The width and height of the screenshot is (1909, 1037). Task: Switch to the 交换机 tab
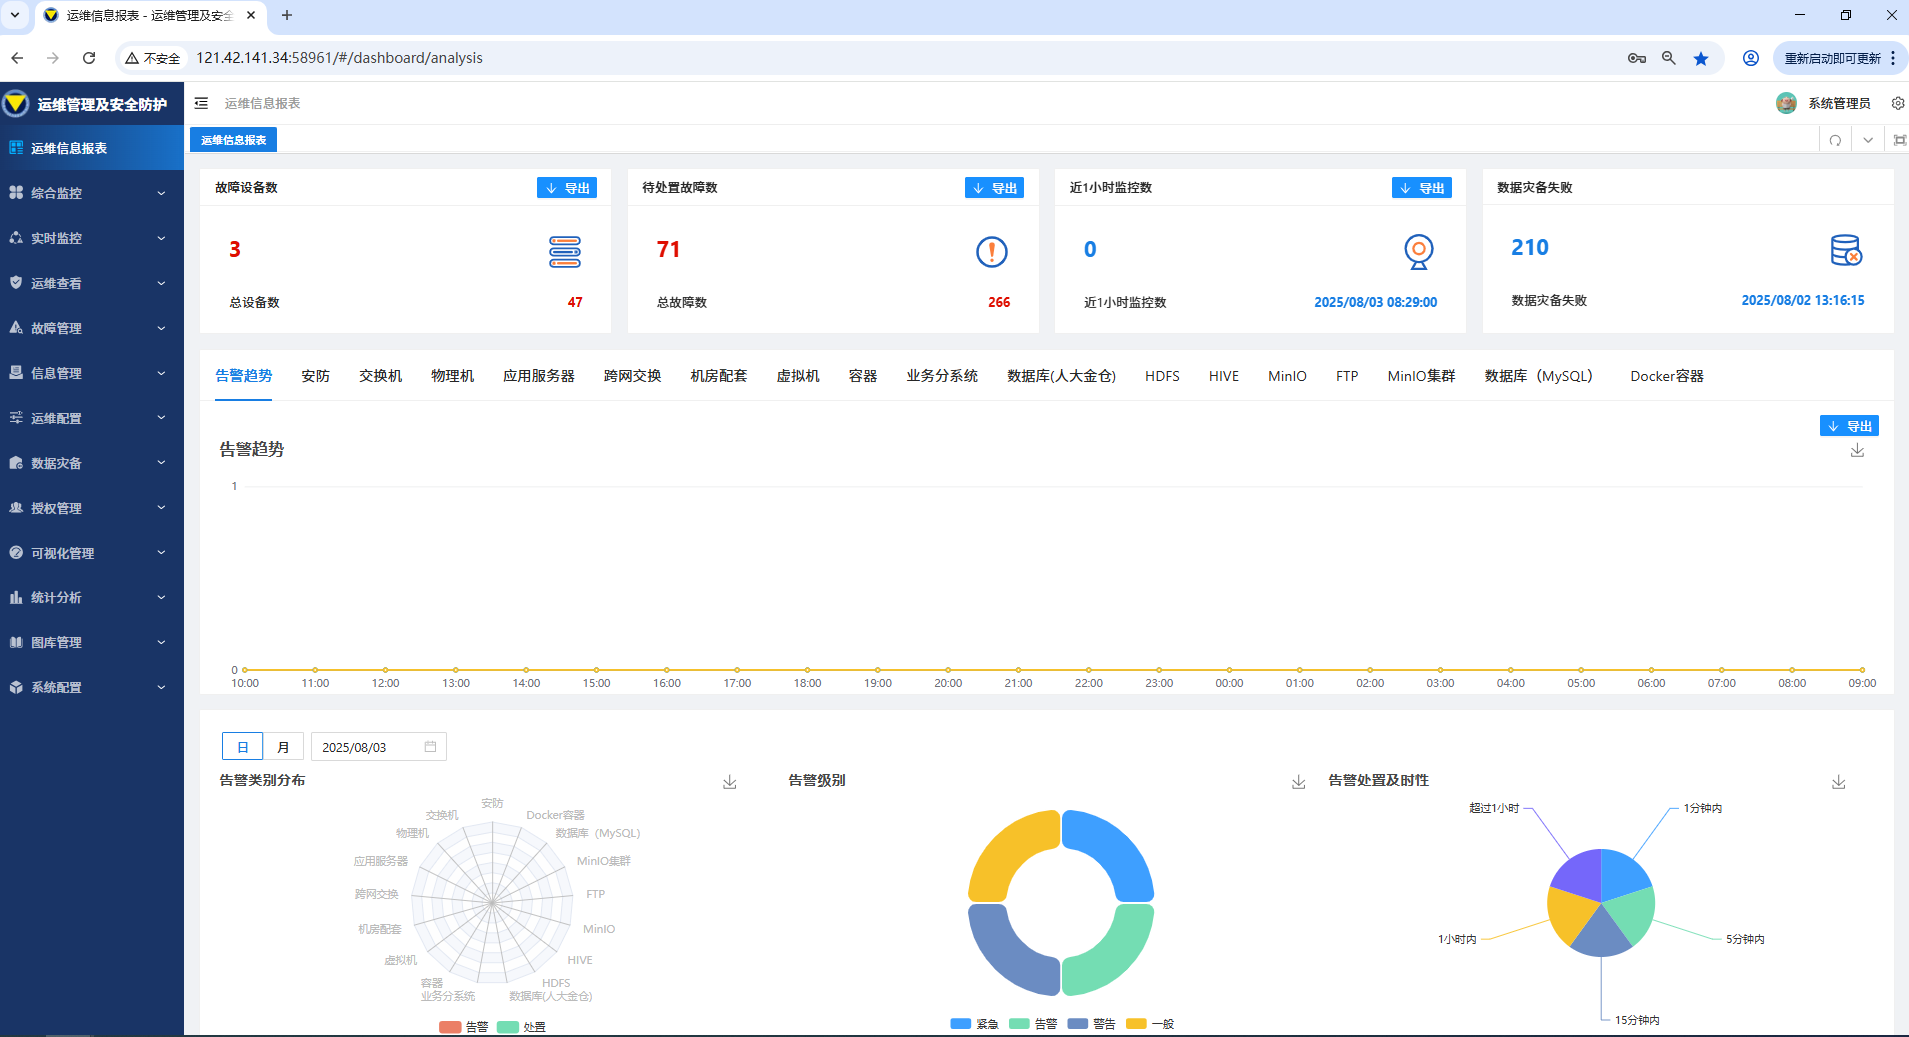click(x=380, y=376)
